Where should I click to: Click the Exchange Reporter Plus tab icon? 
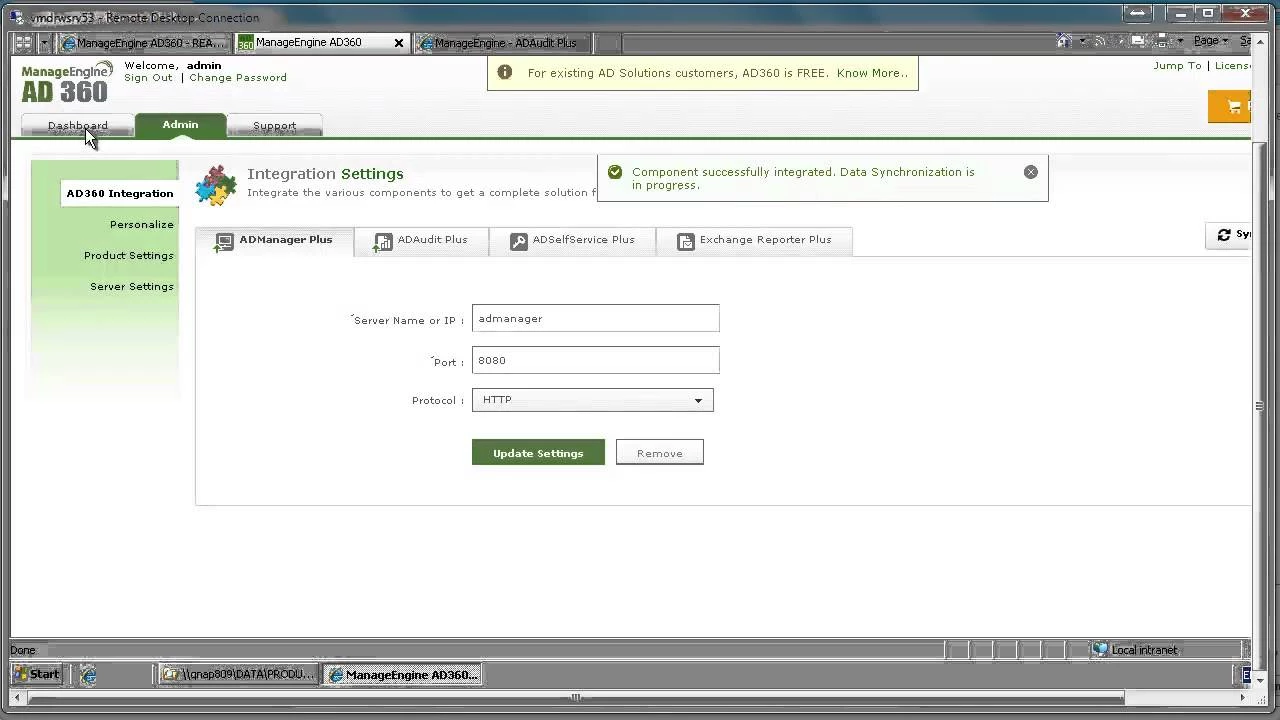(685, 242)
